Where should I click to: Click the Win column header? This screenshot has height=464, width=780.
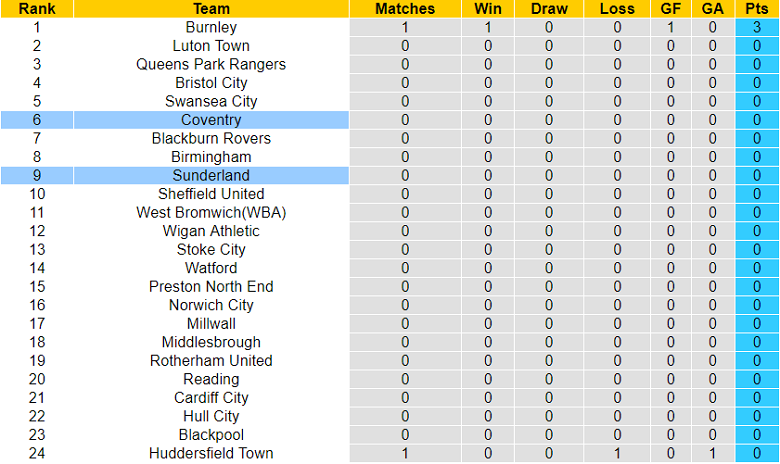click(x=488, y=9)
